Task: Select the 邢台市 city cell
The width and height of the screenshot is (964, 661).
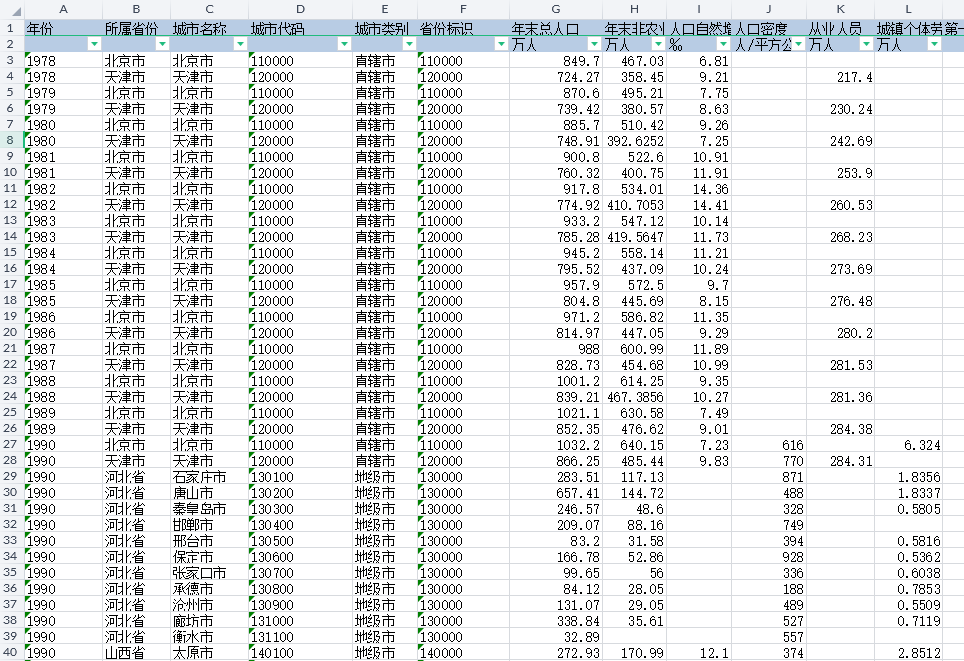Action: [x=209, y=540]
